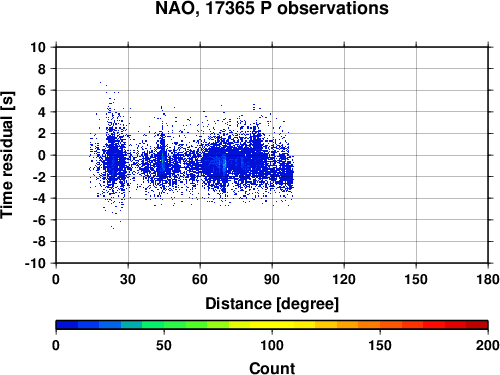Click colorbar tick label '200'
This screenshot has width=500, height=375.
coord(488,345)
